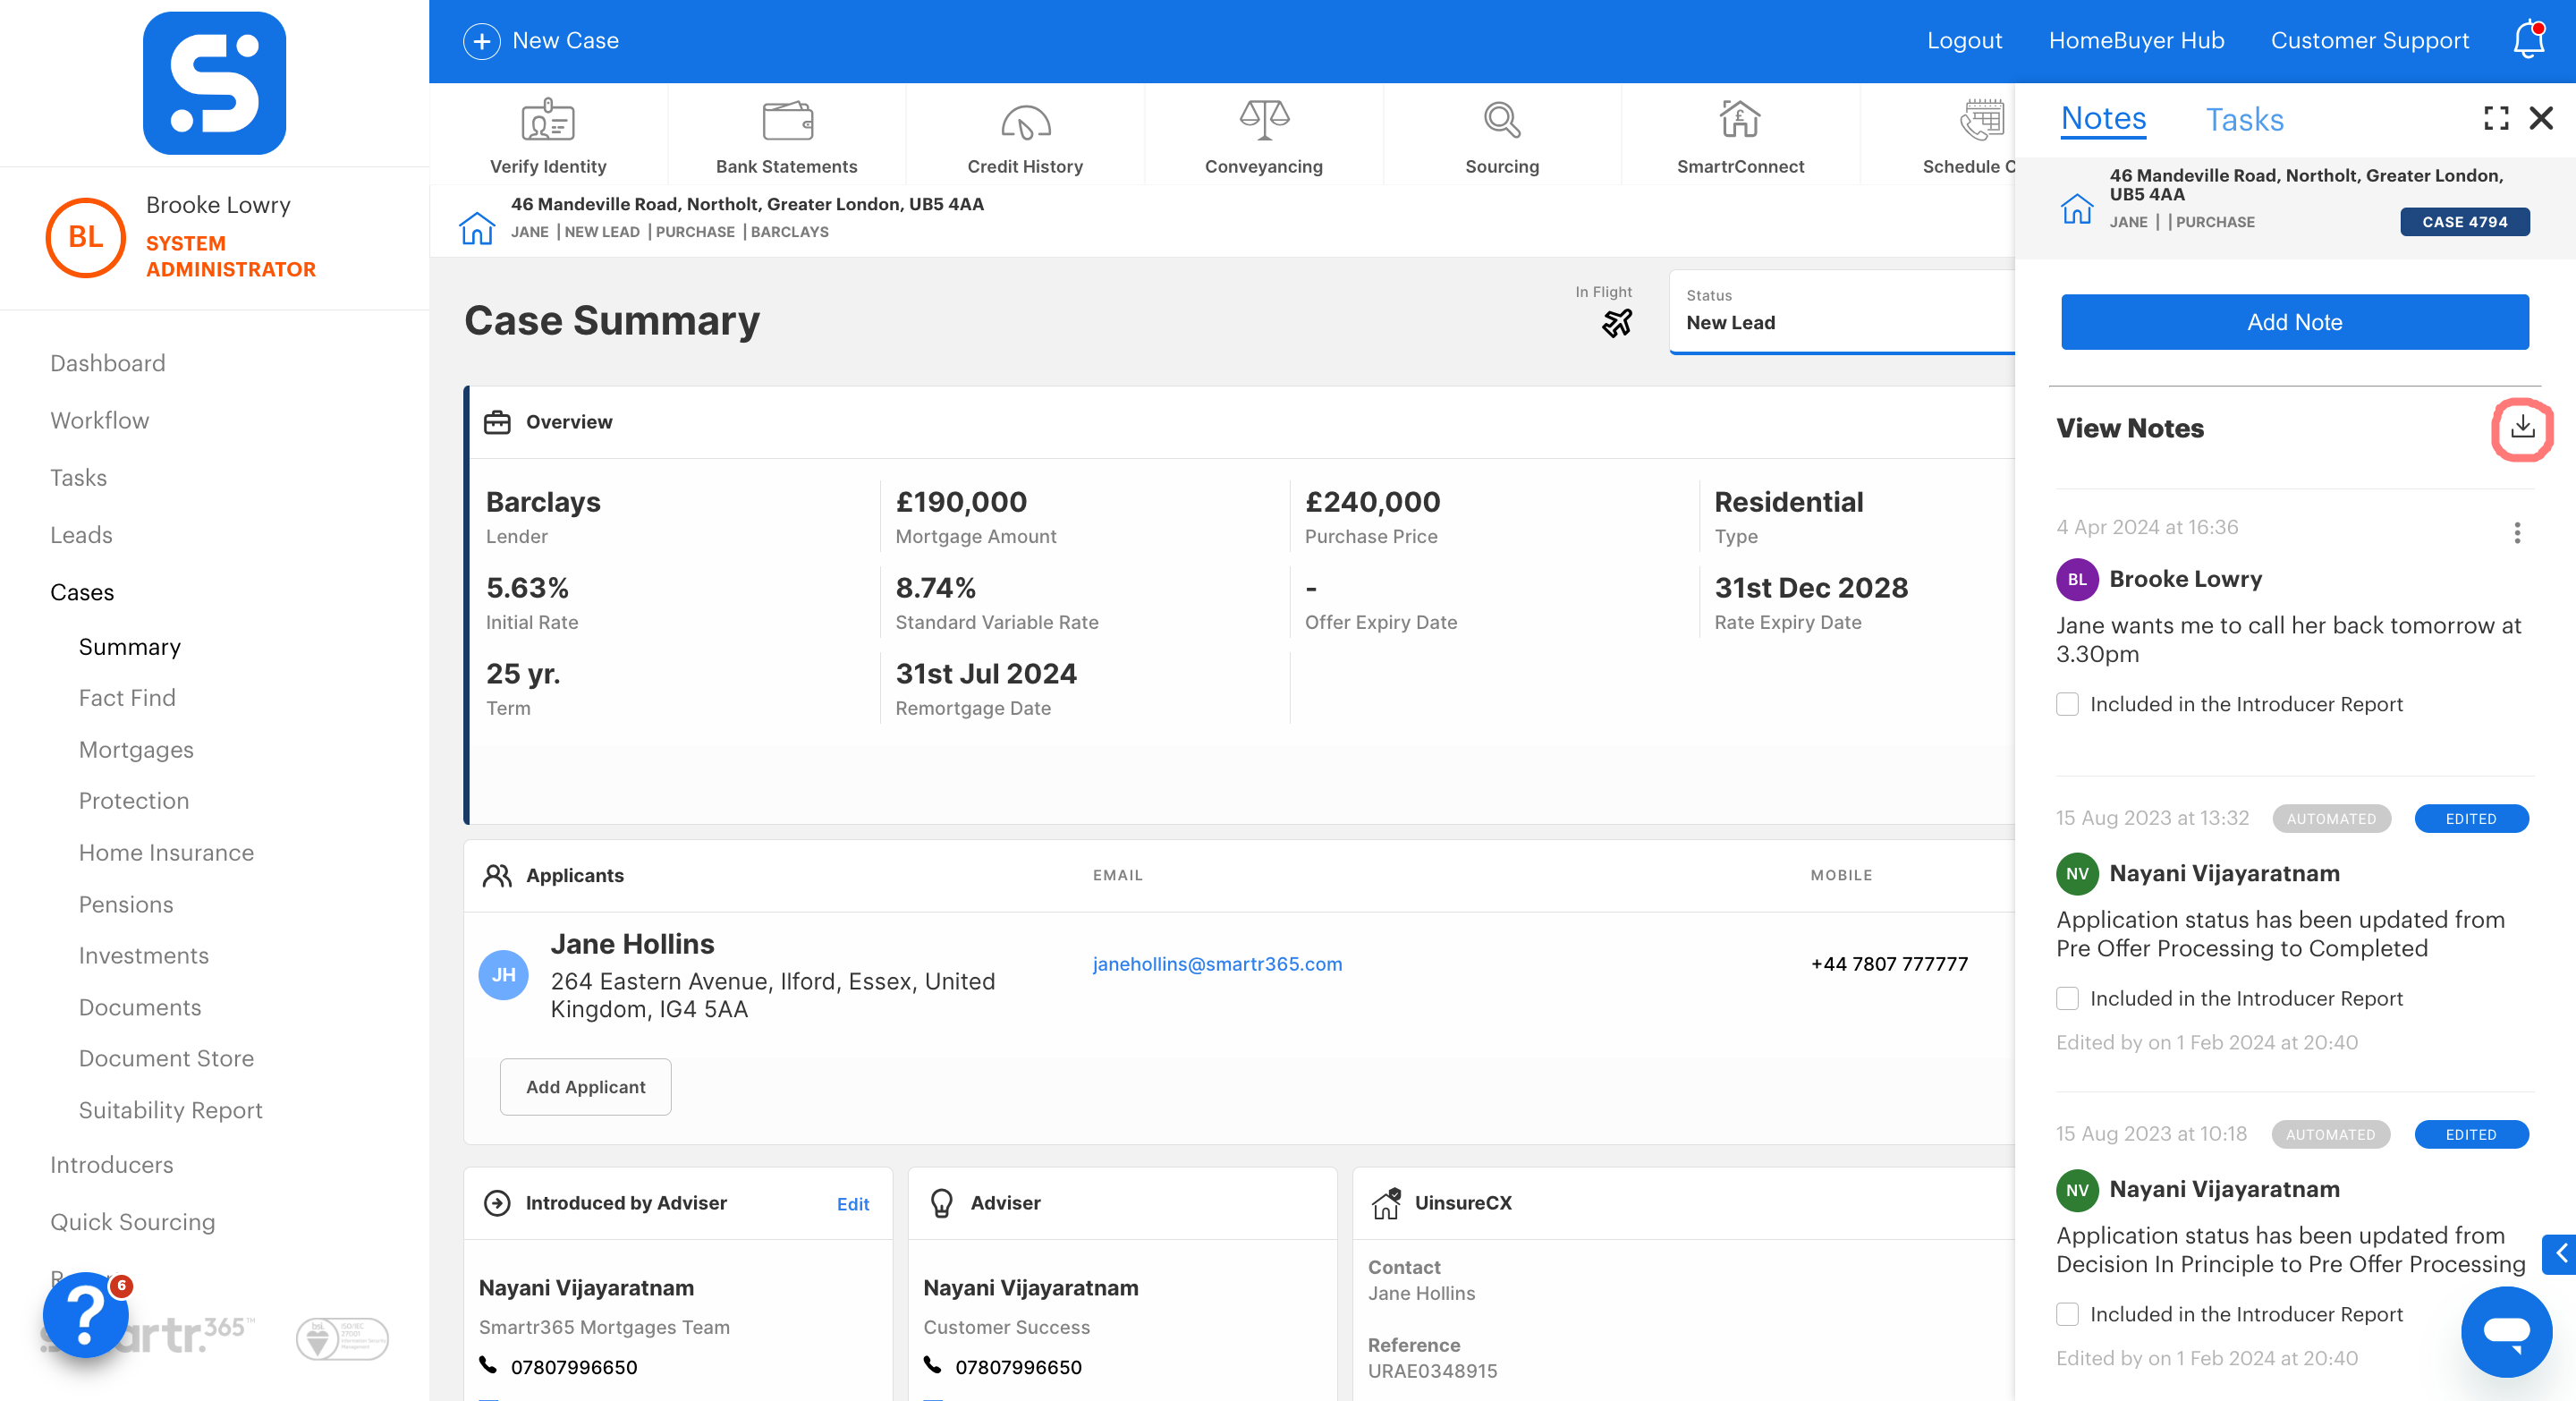
Task: Open HomeBuyer Hub link
Action: 2136,41
